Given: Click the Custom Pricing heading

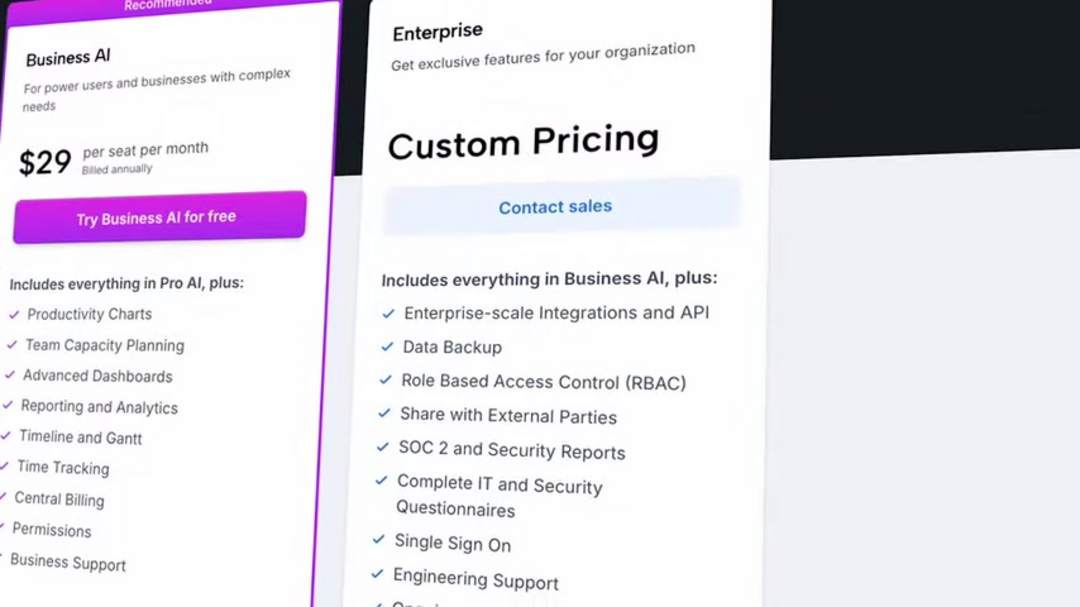Looking at the screenshot, I should click(523, 142).
